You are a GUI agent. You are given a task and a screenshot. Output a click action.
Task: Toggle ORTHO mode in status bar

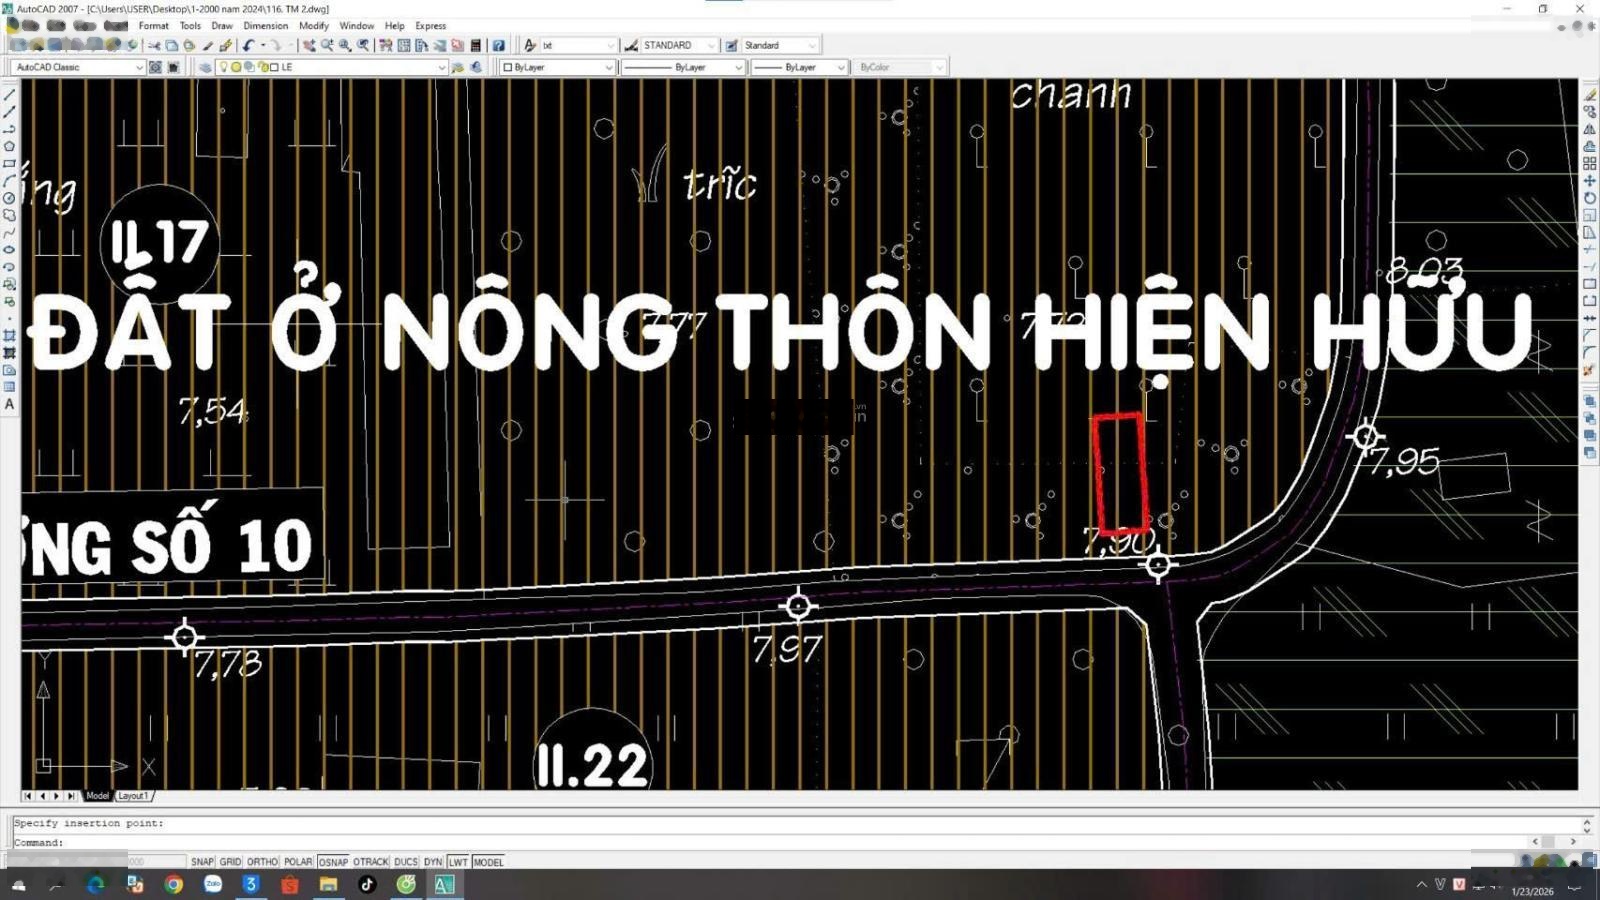(x=262, y=862)
